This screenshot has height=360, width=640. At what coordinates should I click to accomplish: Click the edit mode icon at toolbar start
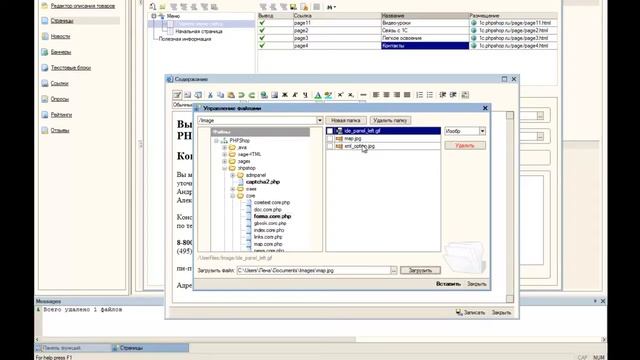click(177, 95)
